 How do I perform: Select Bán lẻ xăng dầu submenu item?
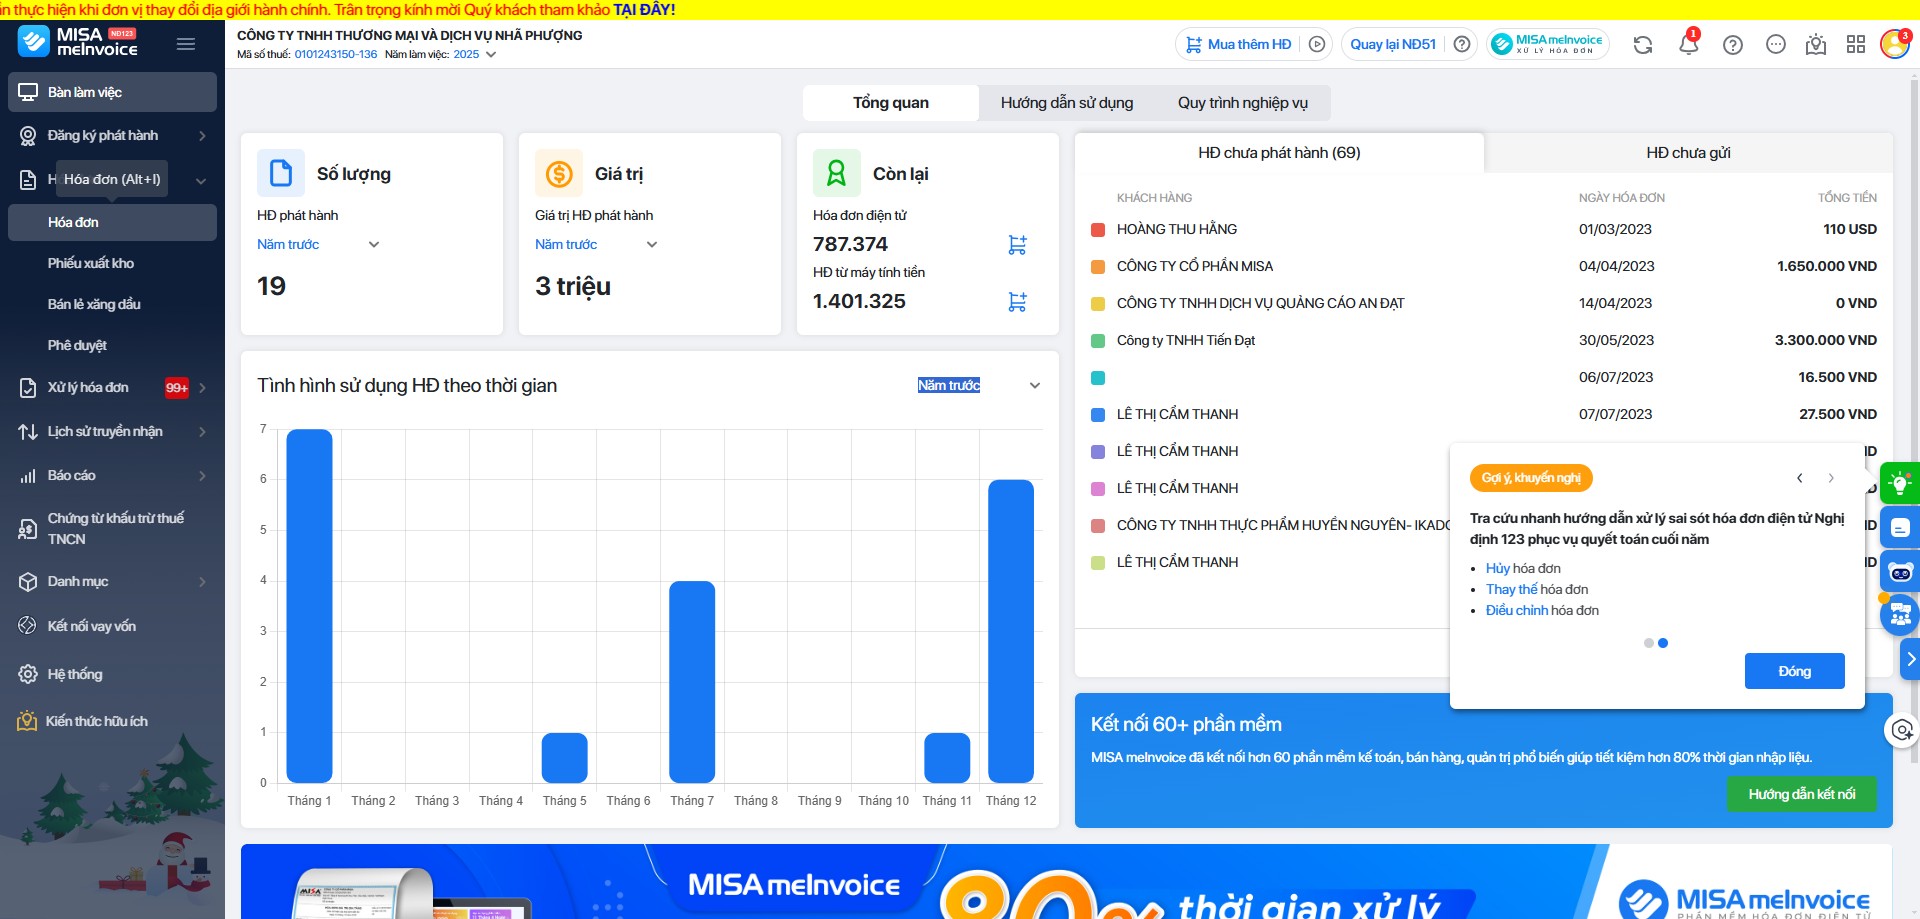(112, 304)
